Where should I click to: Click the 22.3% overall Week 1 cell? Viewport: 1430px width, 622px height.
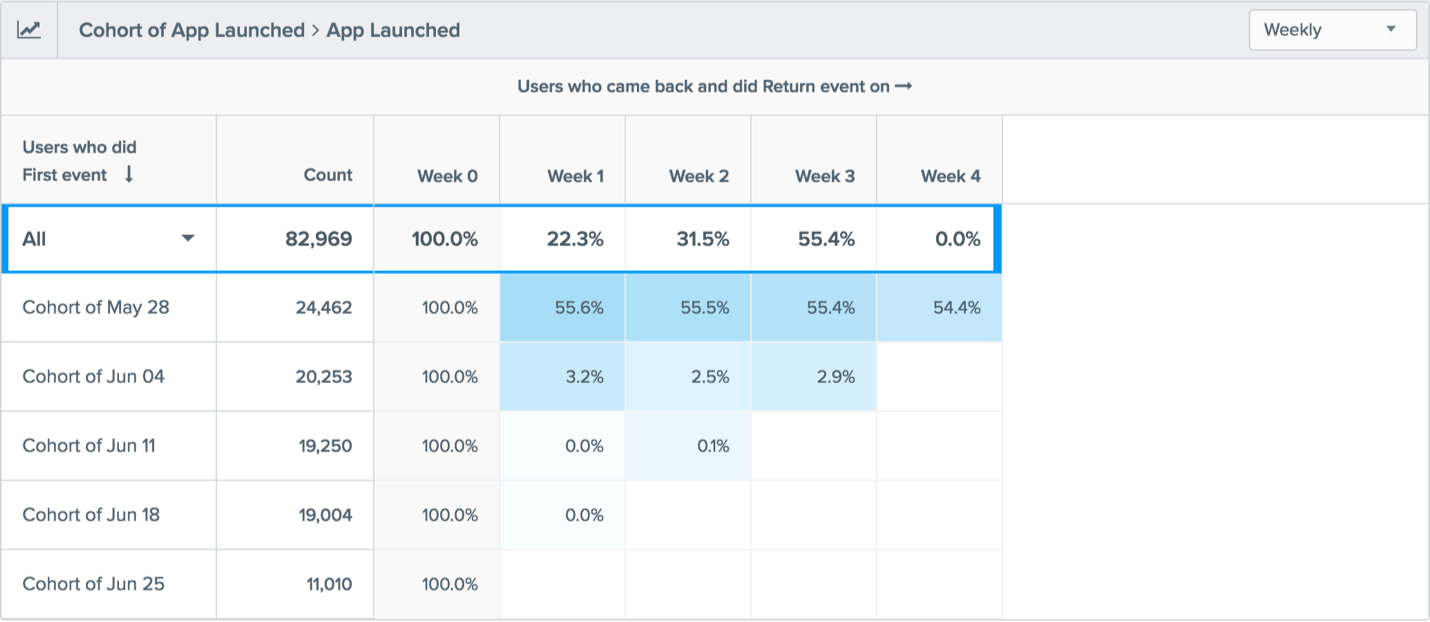(574, 239)
